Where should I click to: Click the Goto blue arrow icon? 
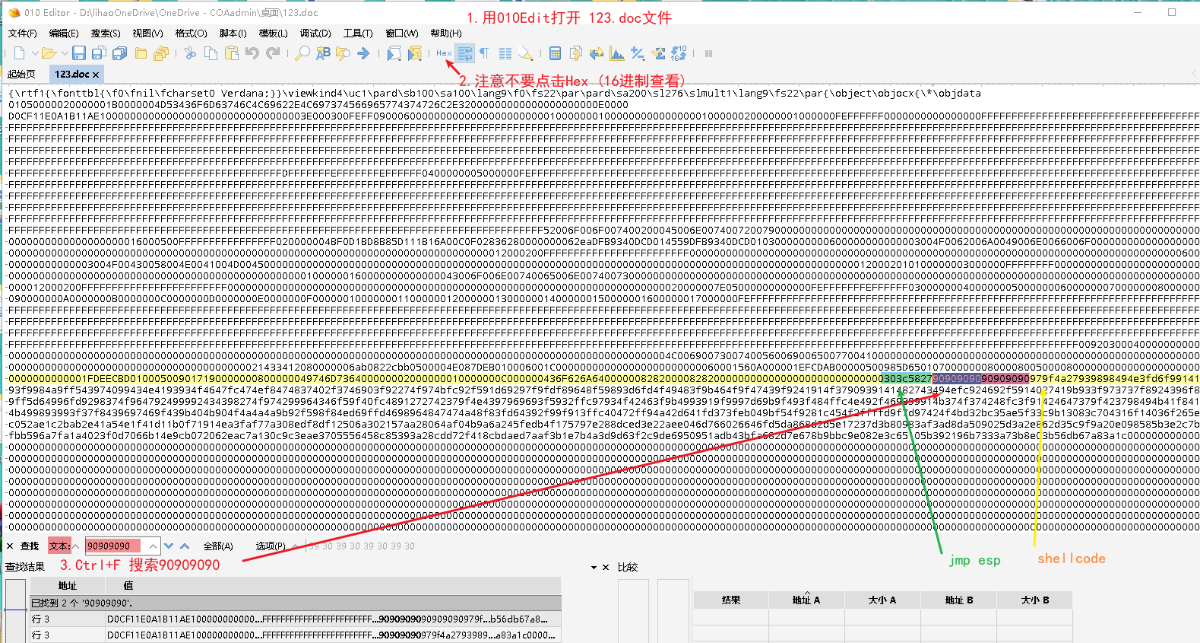(363, 52)
